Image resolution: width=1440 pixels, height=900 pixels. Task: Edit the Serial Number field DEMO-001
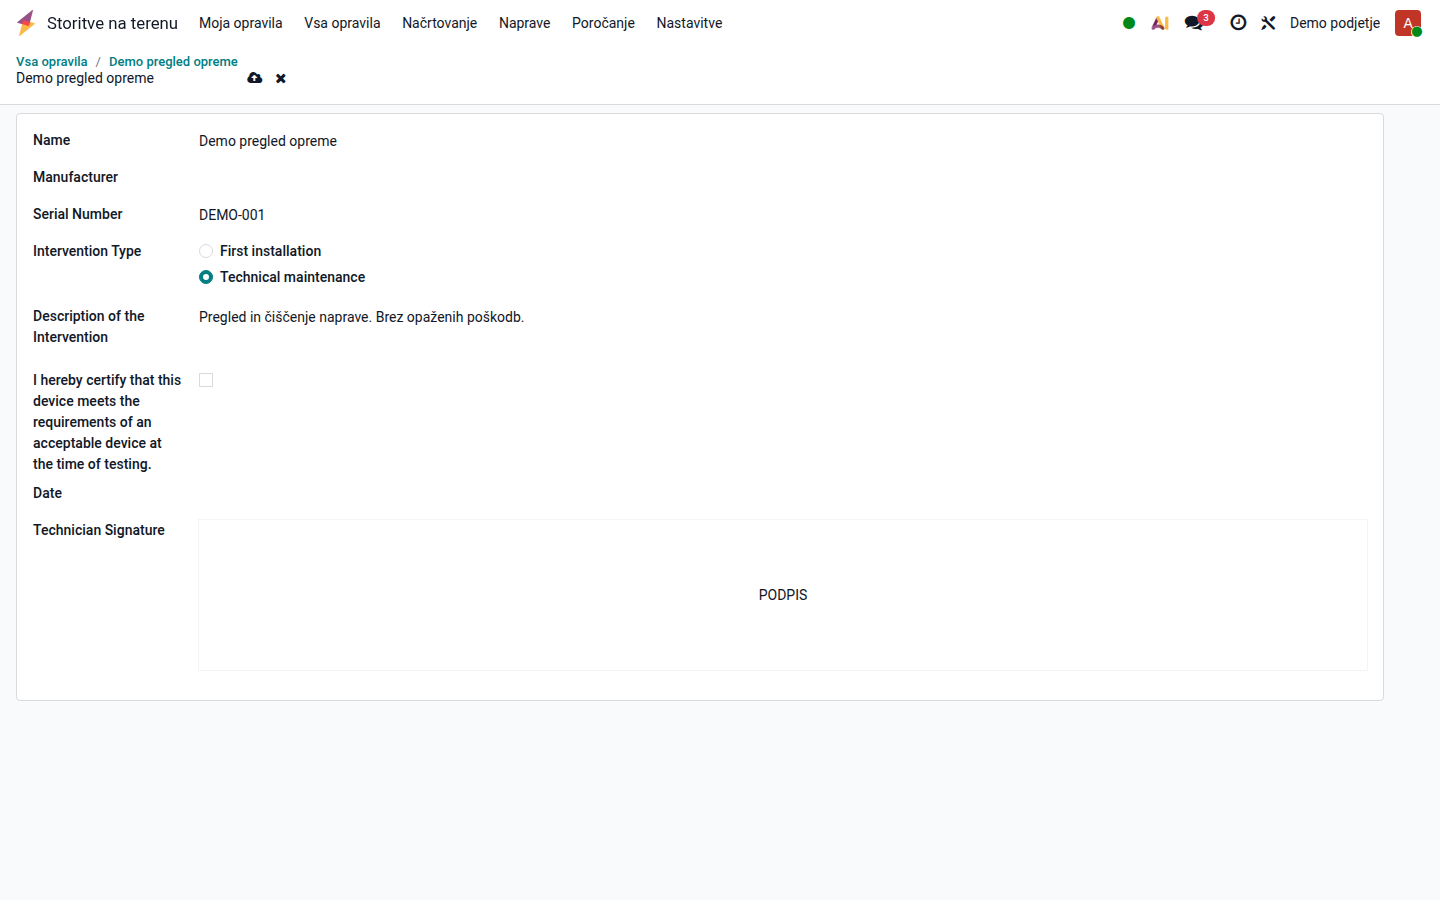[x=782, y=215]
